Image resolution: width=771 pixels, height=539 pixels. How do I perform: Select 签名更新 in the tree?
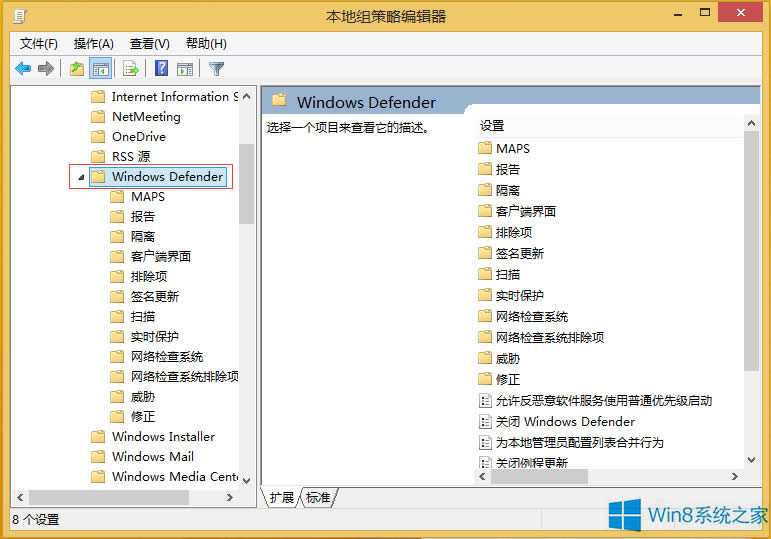click(154, 297)
